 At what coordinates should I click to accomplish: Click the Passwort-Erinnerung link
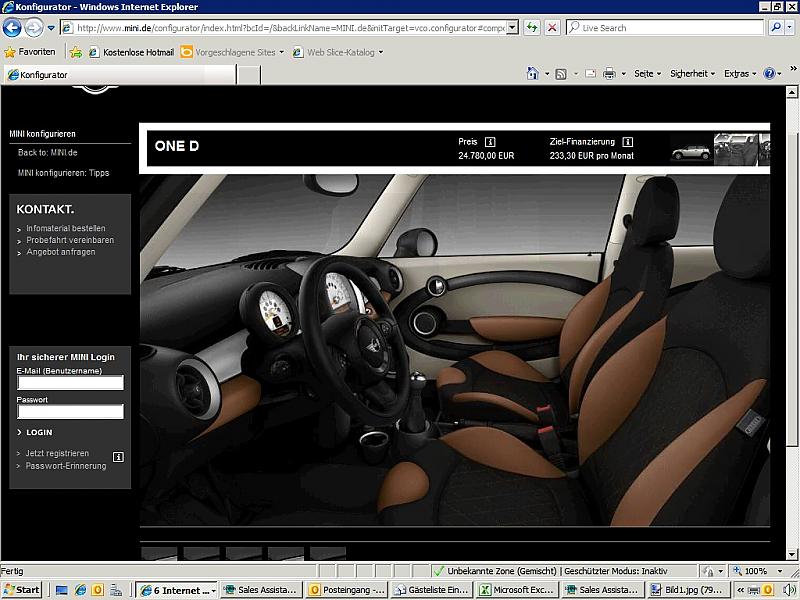66,466
